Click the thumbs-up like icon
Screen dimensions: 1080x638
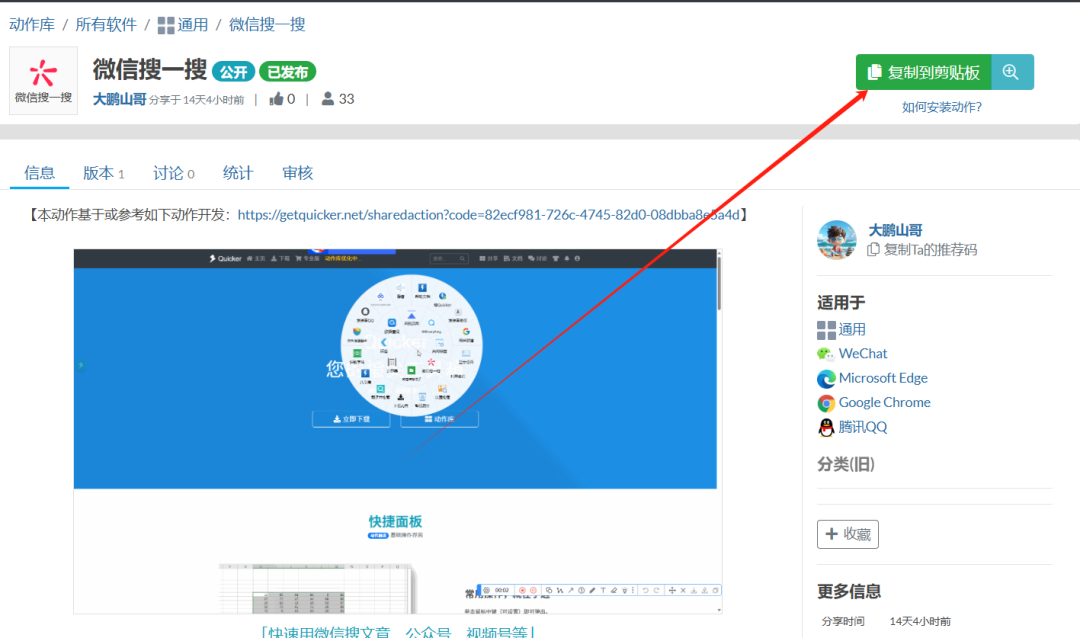click(276, 99)
